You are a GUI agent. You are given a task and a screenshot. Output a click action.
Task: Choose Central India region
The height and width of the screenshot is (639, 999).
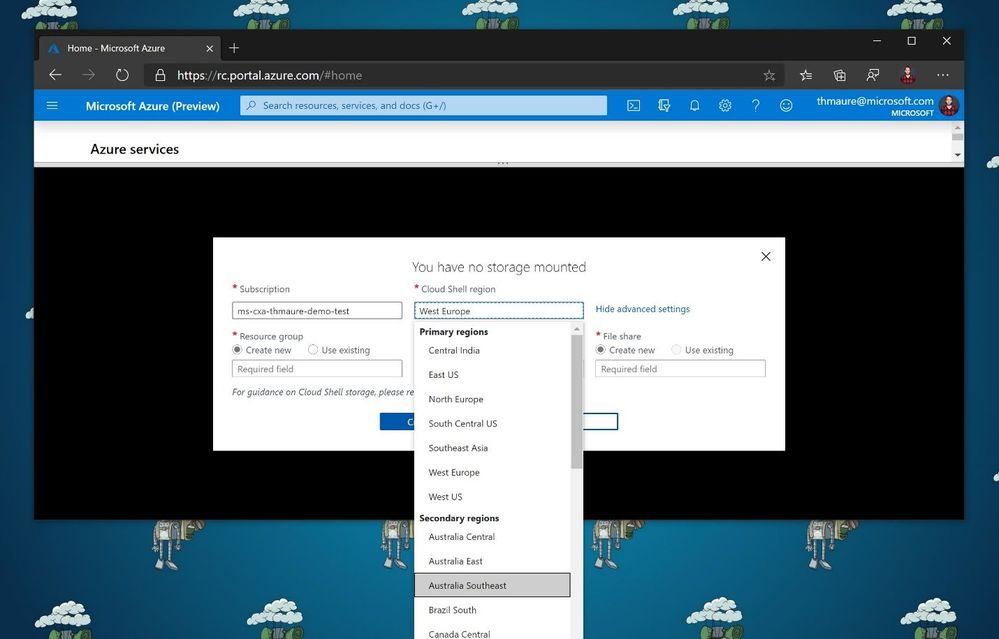click(x=492, y=350)
